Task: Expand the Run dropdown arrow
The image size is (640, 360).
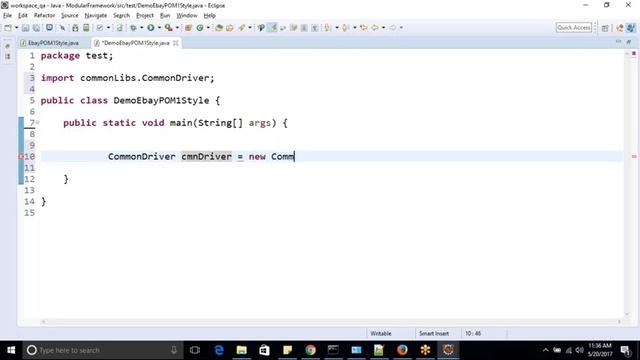Action: [x=159, y=28]
